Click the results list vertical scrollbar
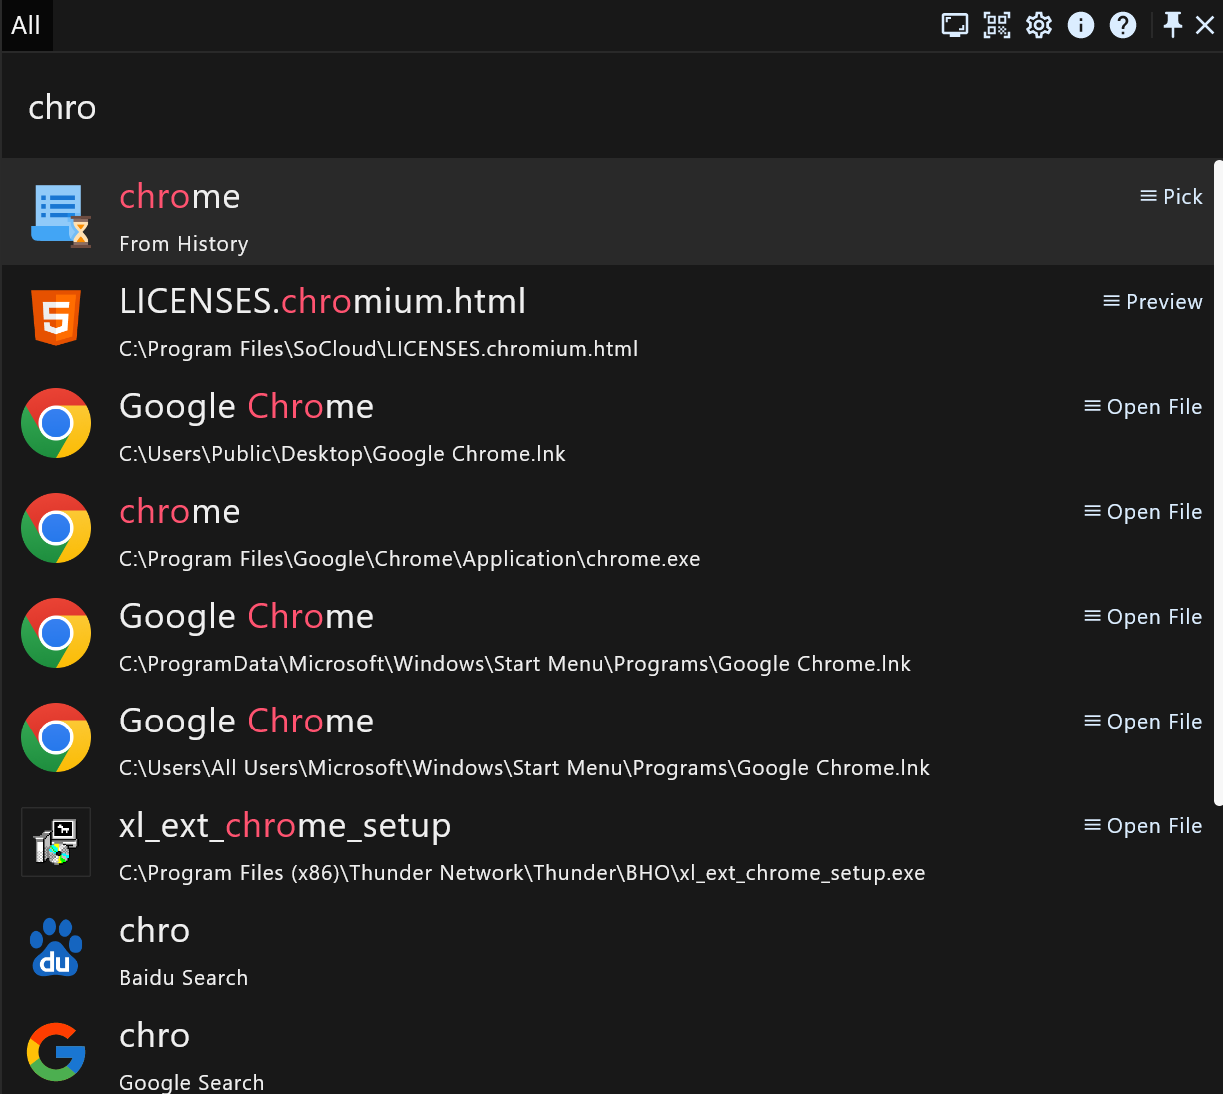 point(1217,480)
